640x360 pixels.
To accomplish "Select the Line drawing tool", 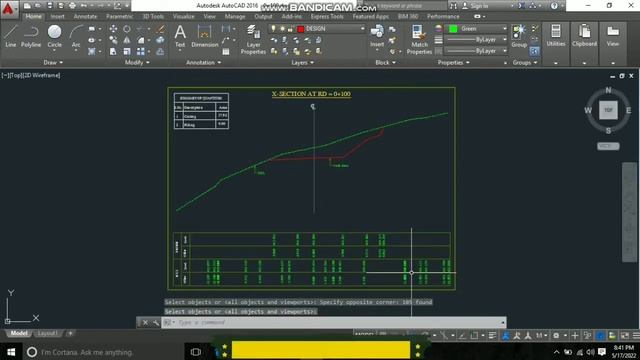I will click(11, 36).
